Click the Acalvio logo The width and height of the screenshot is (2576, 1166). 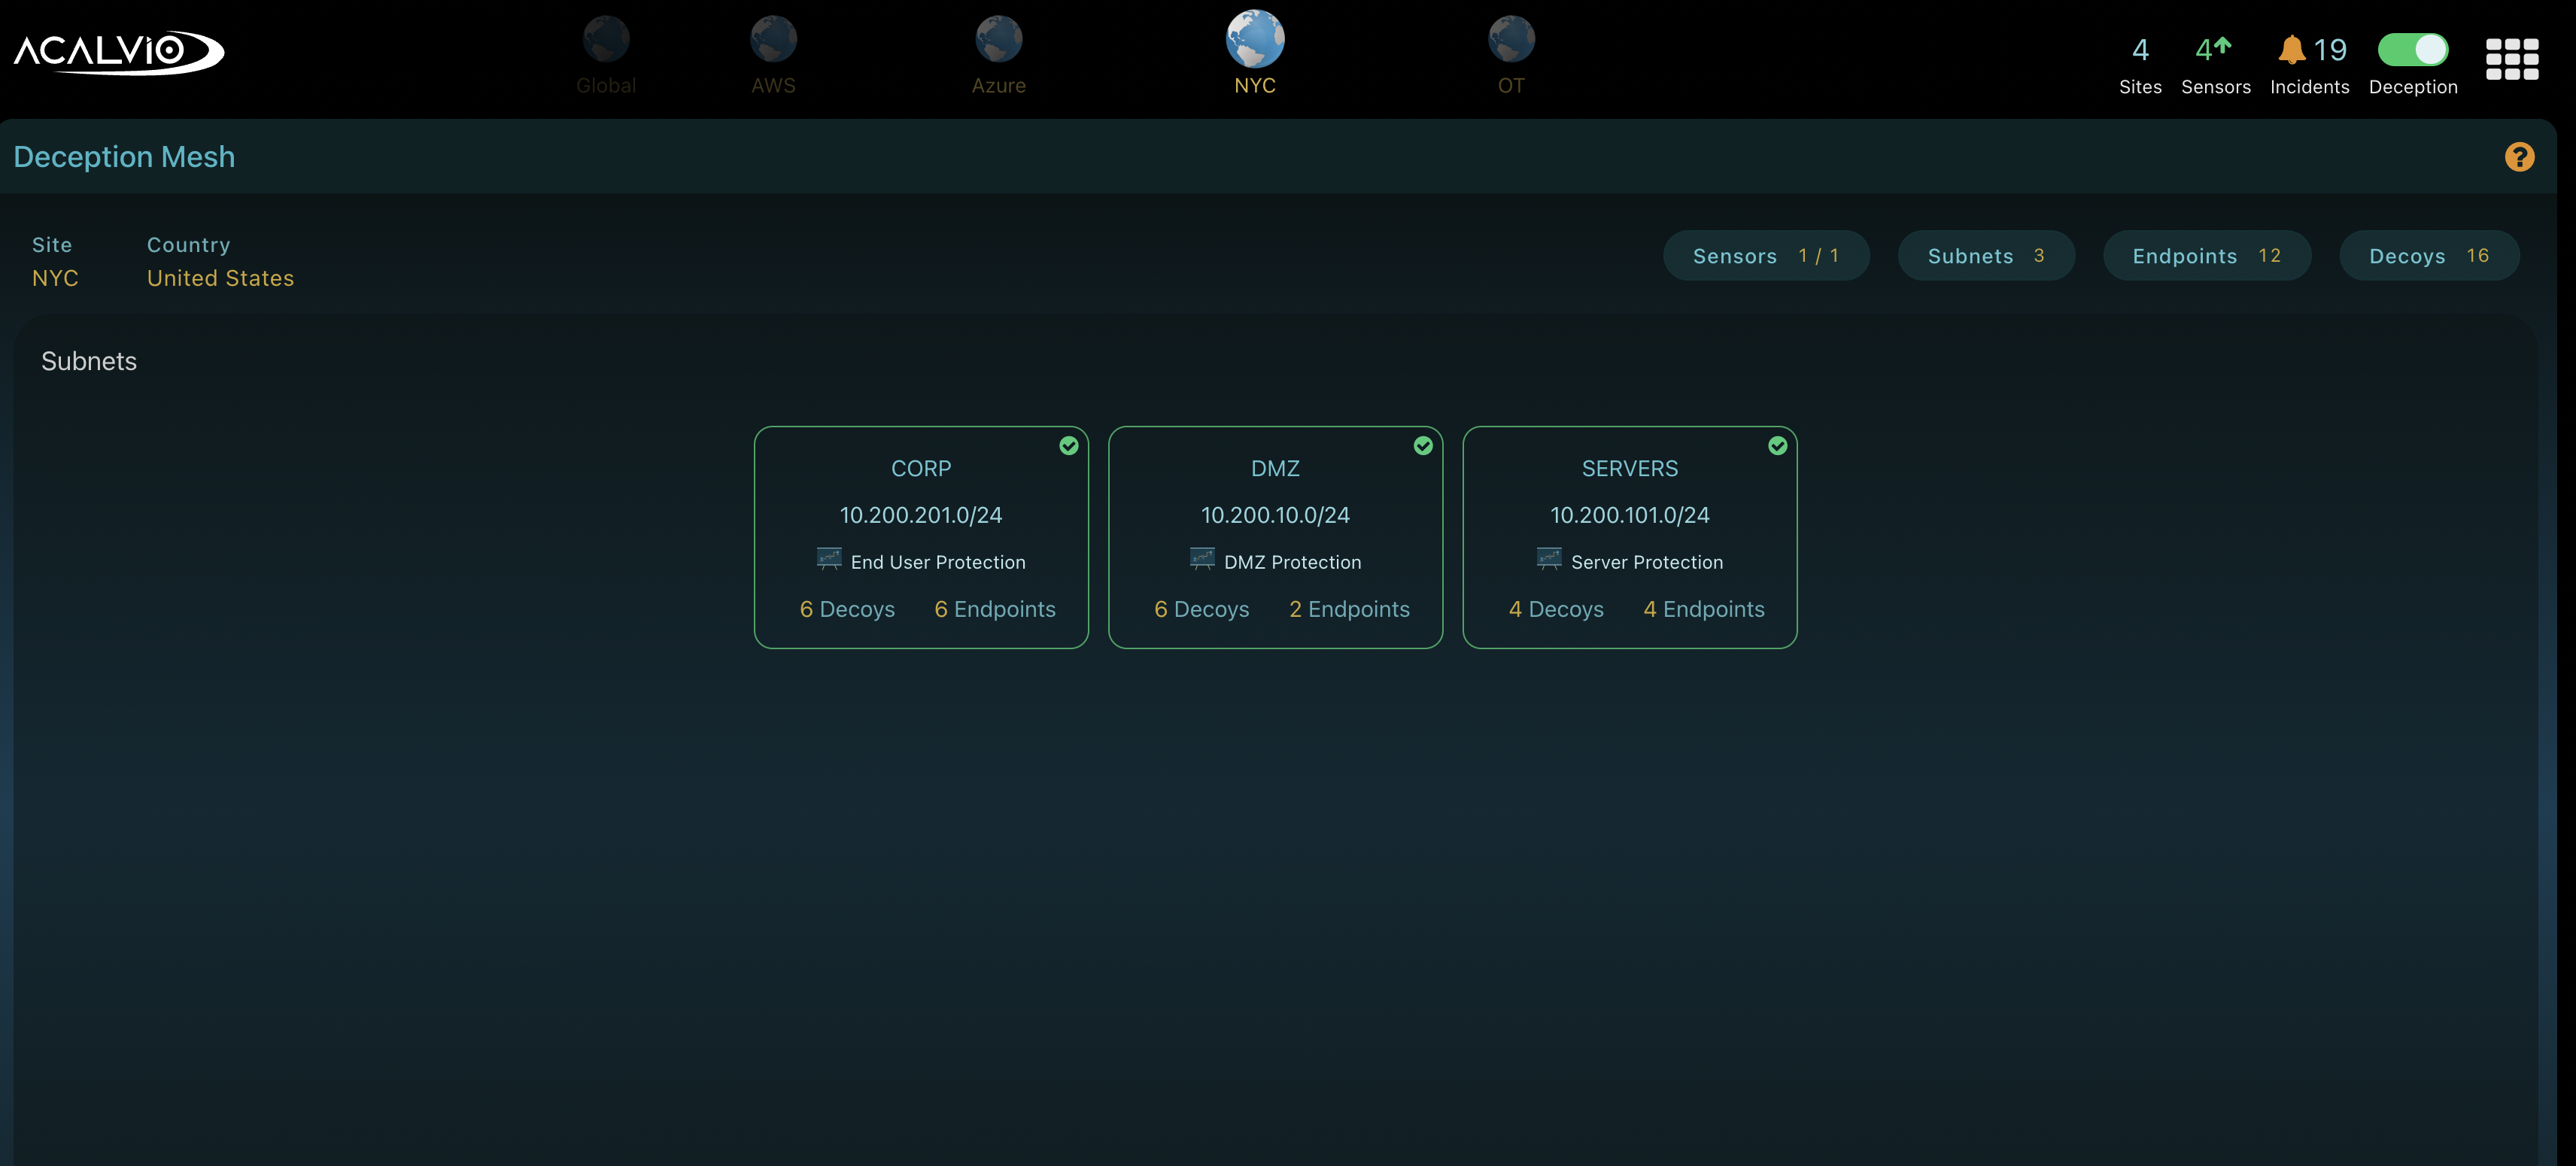(118, 52)
